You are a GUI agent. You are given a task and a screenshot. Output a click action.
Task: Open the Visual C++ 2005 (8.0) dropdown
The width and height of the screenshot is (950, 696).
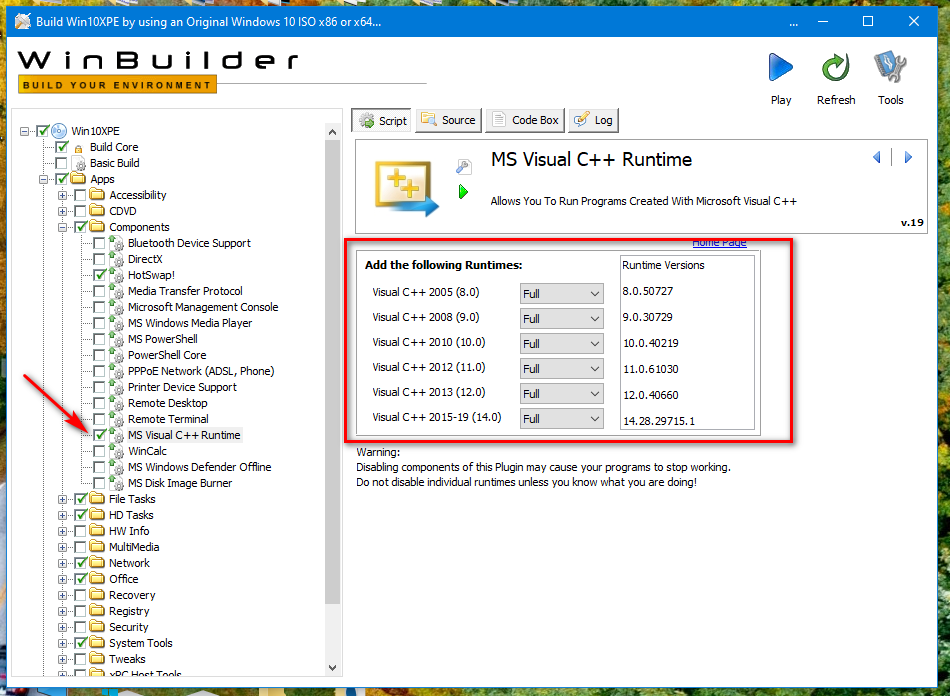click(562, 294)
